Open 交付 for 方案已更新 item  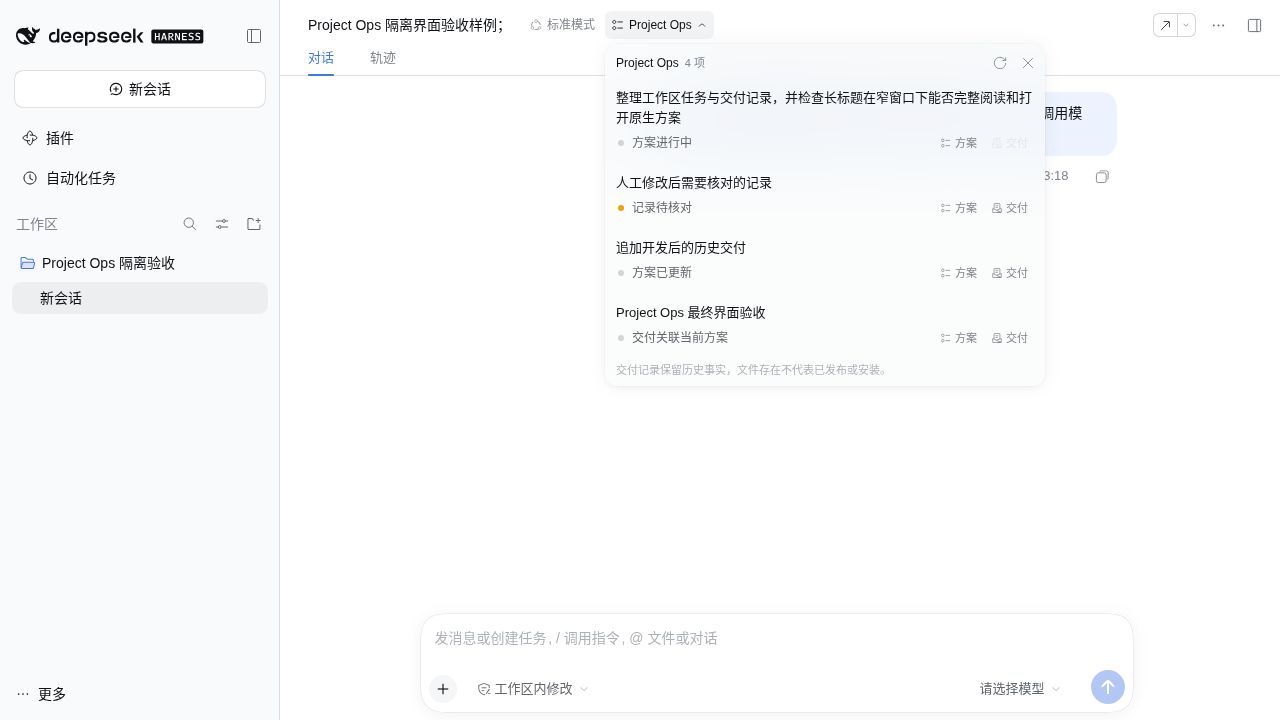[x=1010, y=273]
